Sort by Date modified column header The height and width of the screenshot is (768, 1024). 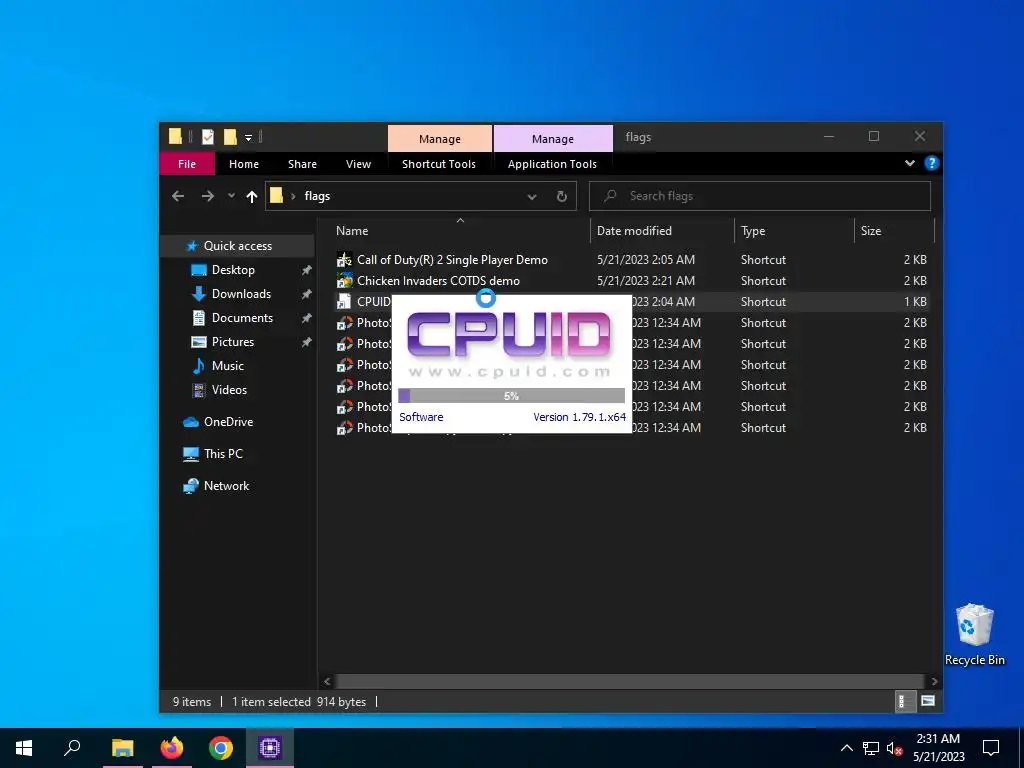tap(663, 231)
